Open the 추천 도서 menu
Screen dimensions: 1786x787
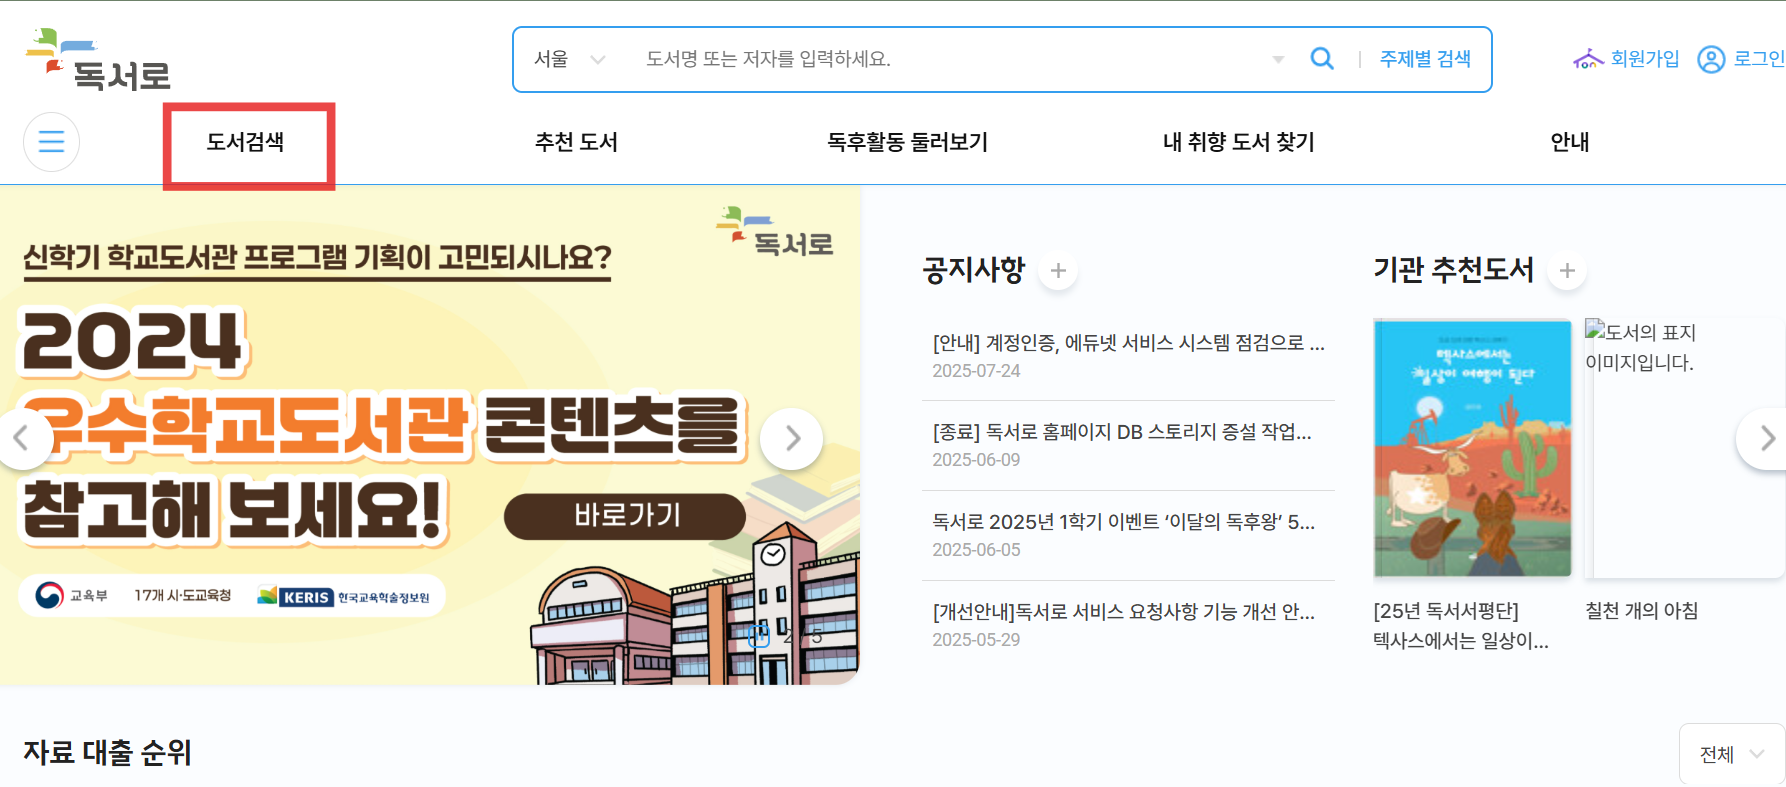click(576, 142)
